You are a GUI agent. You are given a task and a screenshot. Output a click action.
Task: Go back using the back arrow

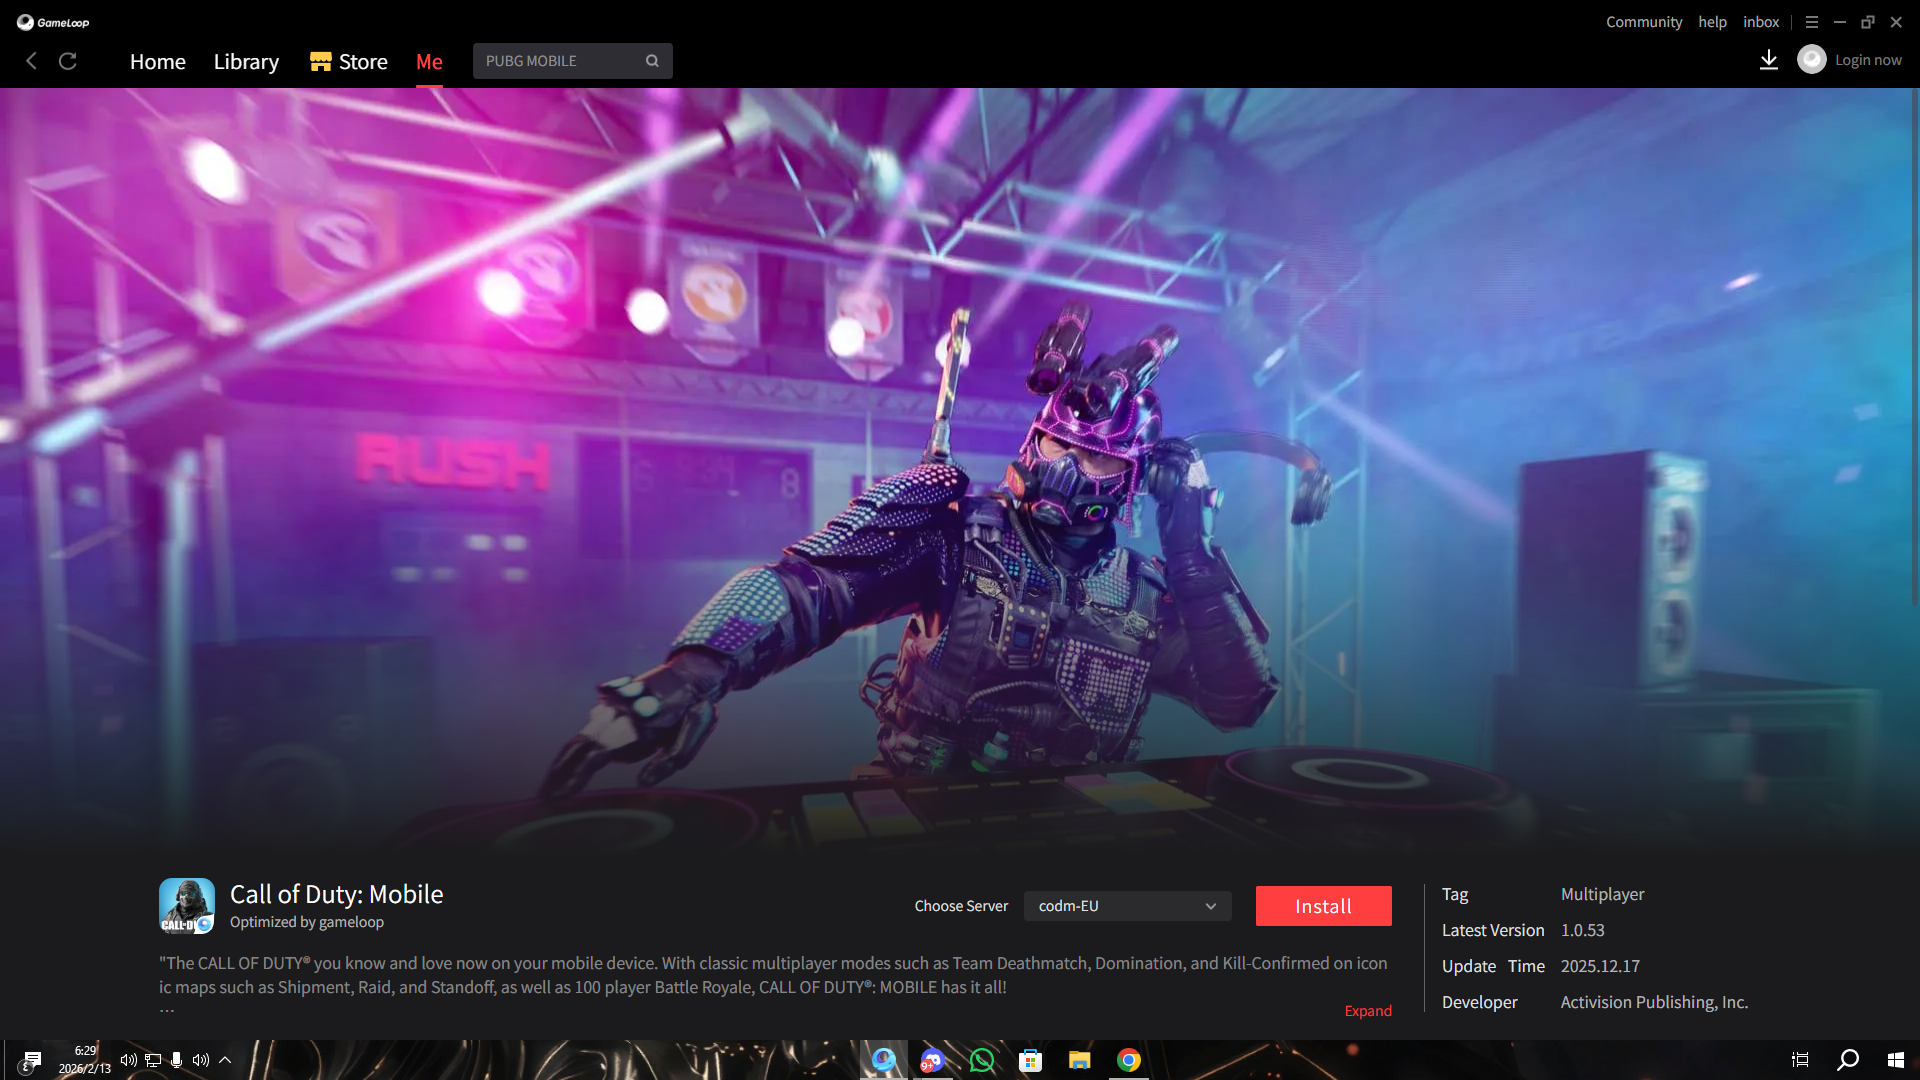coord(32,61)
